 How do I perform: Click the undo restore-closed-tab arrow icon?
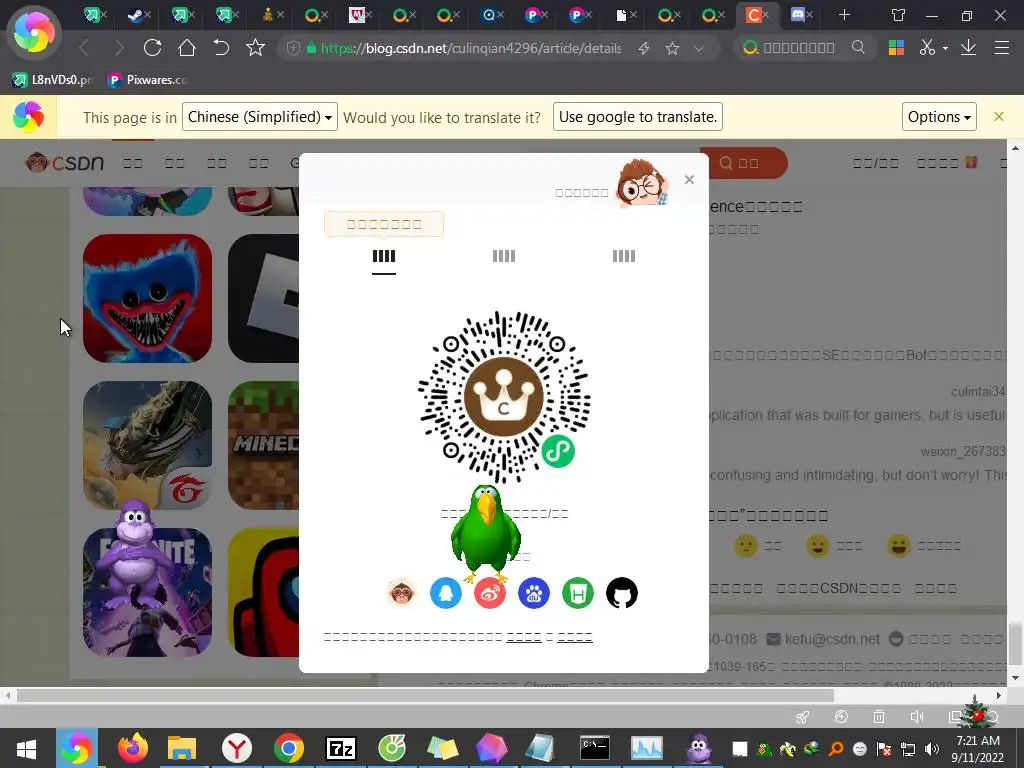[x=221, y=48]
